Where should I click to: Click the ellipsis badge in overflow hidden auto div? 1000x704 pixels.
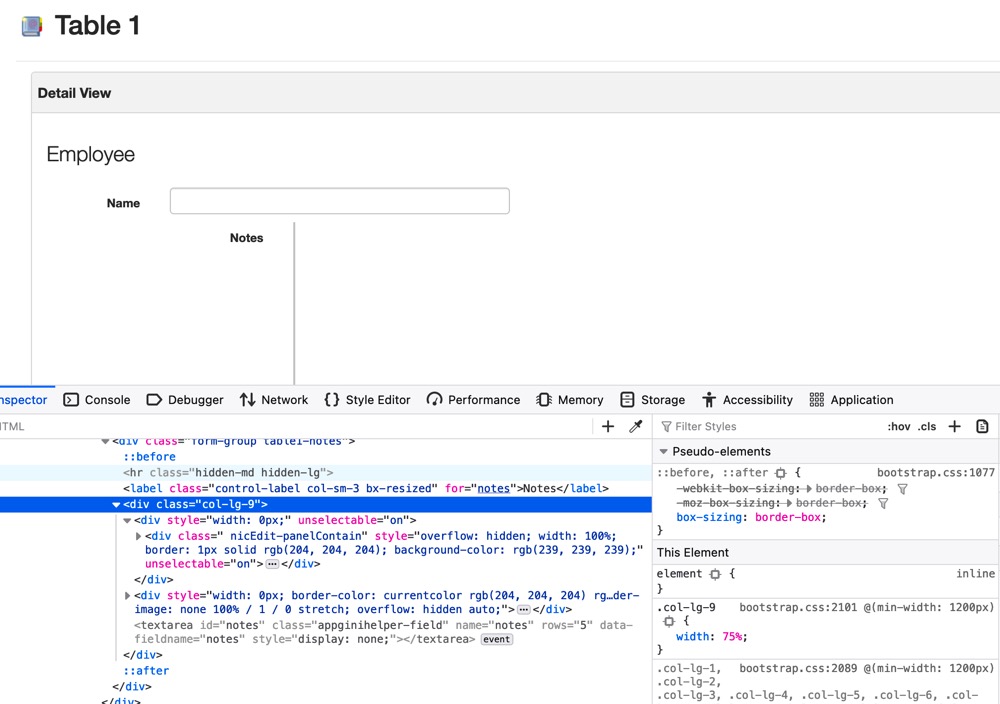[x=524, y=610]
